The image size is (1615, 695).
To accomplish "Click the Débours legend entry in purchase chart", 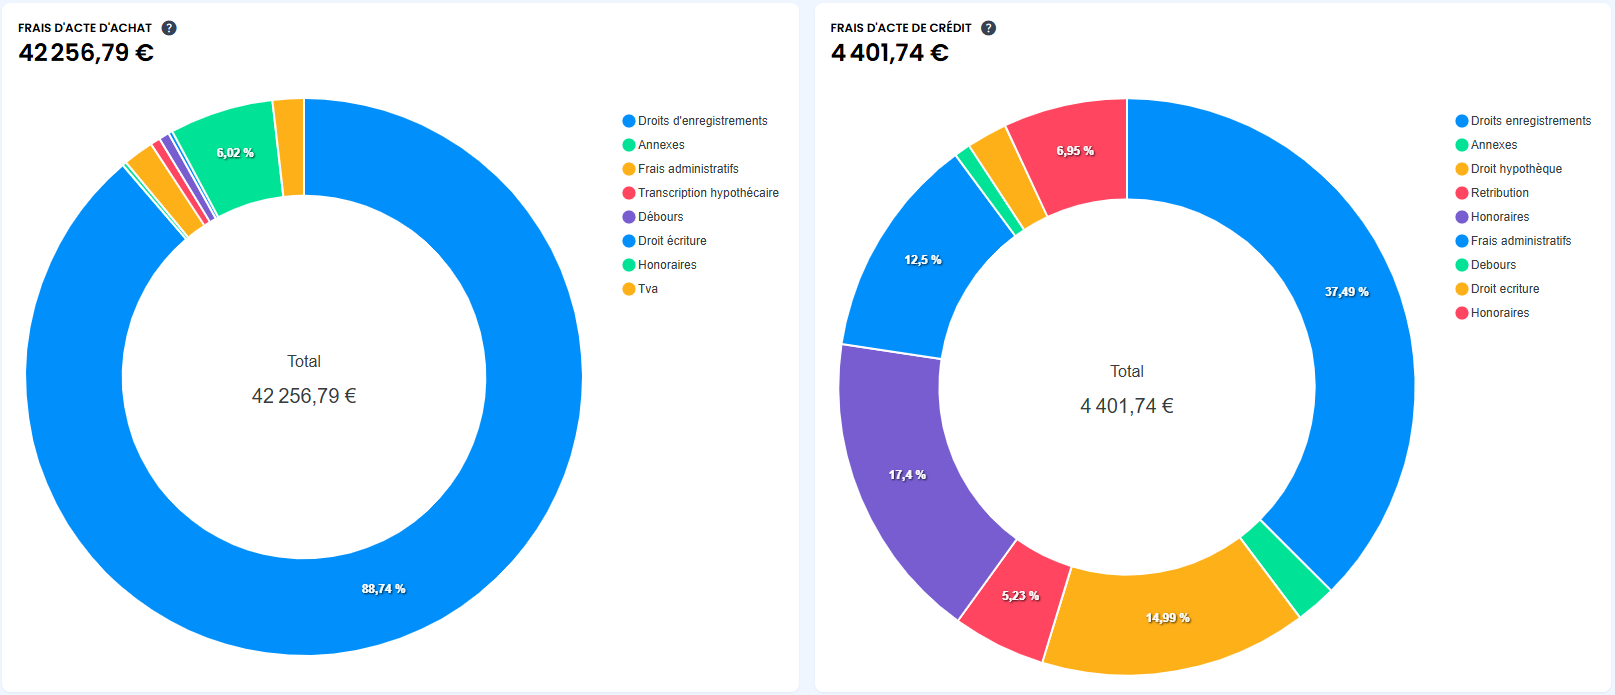I will pyautogui.click(x=660, y=217).
